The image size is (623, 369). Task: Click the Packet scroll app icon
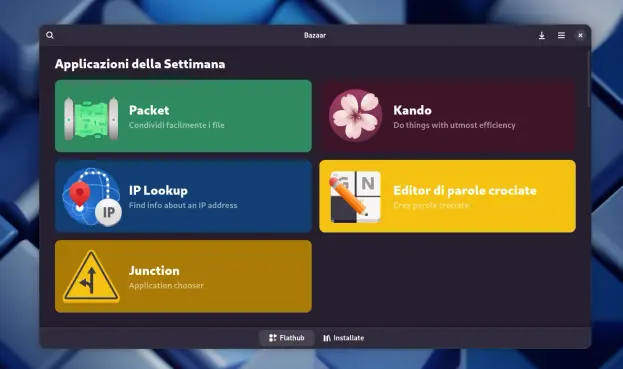(x=91, y=118)
